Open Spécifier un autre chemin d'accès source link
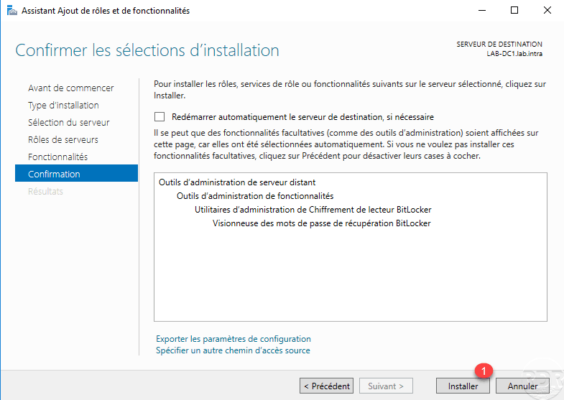The height and width of the screenshot is (400, 564). point(233,350)
